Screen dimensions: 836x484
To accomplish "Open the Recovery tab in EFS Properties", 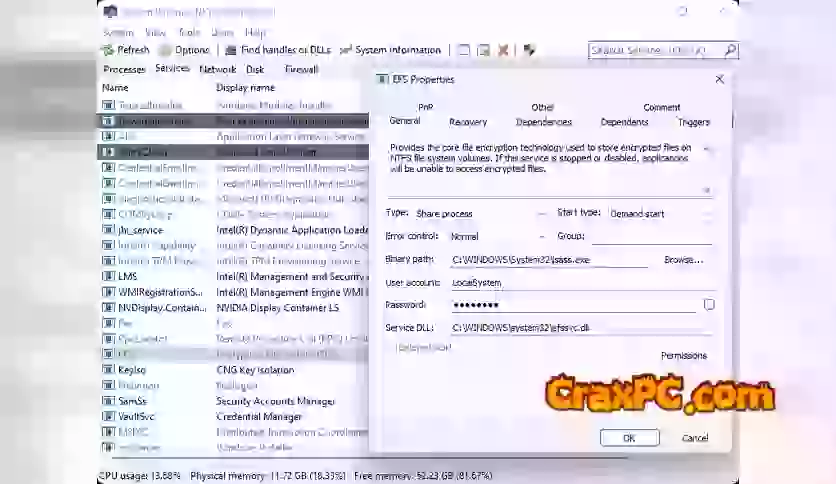I will [x=468, y=122].
